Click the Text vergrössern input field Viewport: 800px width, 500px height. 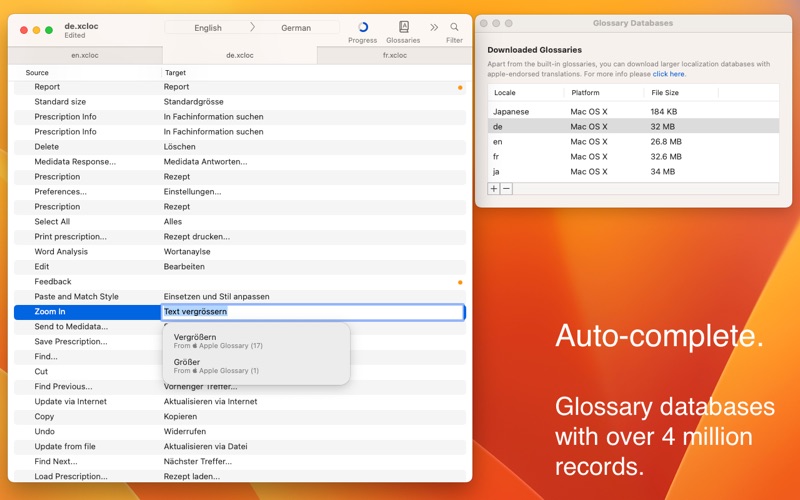[x=312, y=312]
